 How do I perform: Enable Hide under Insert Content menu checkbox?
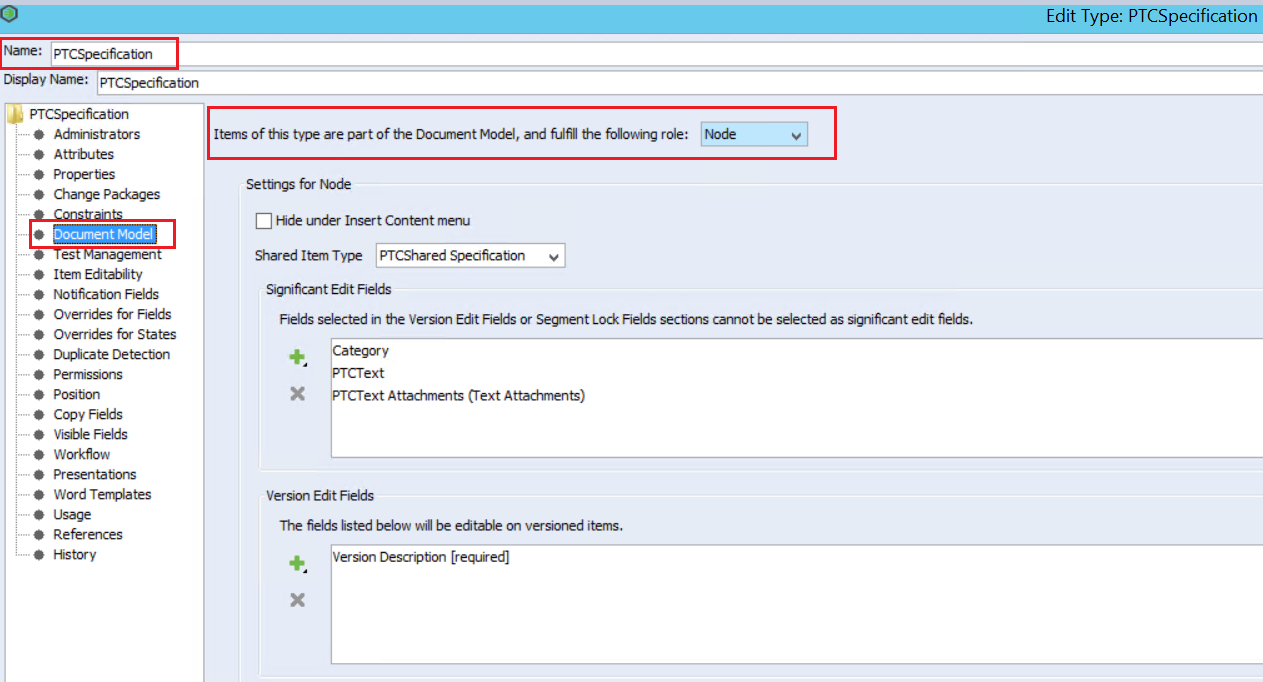(x=264, y=221)
